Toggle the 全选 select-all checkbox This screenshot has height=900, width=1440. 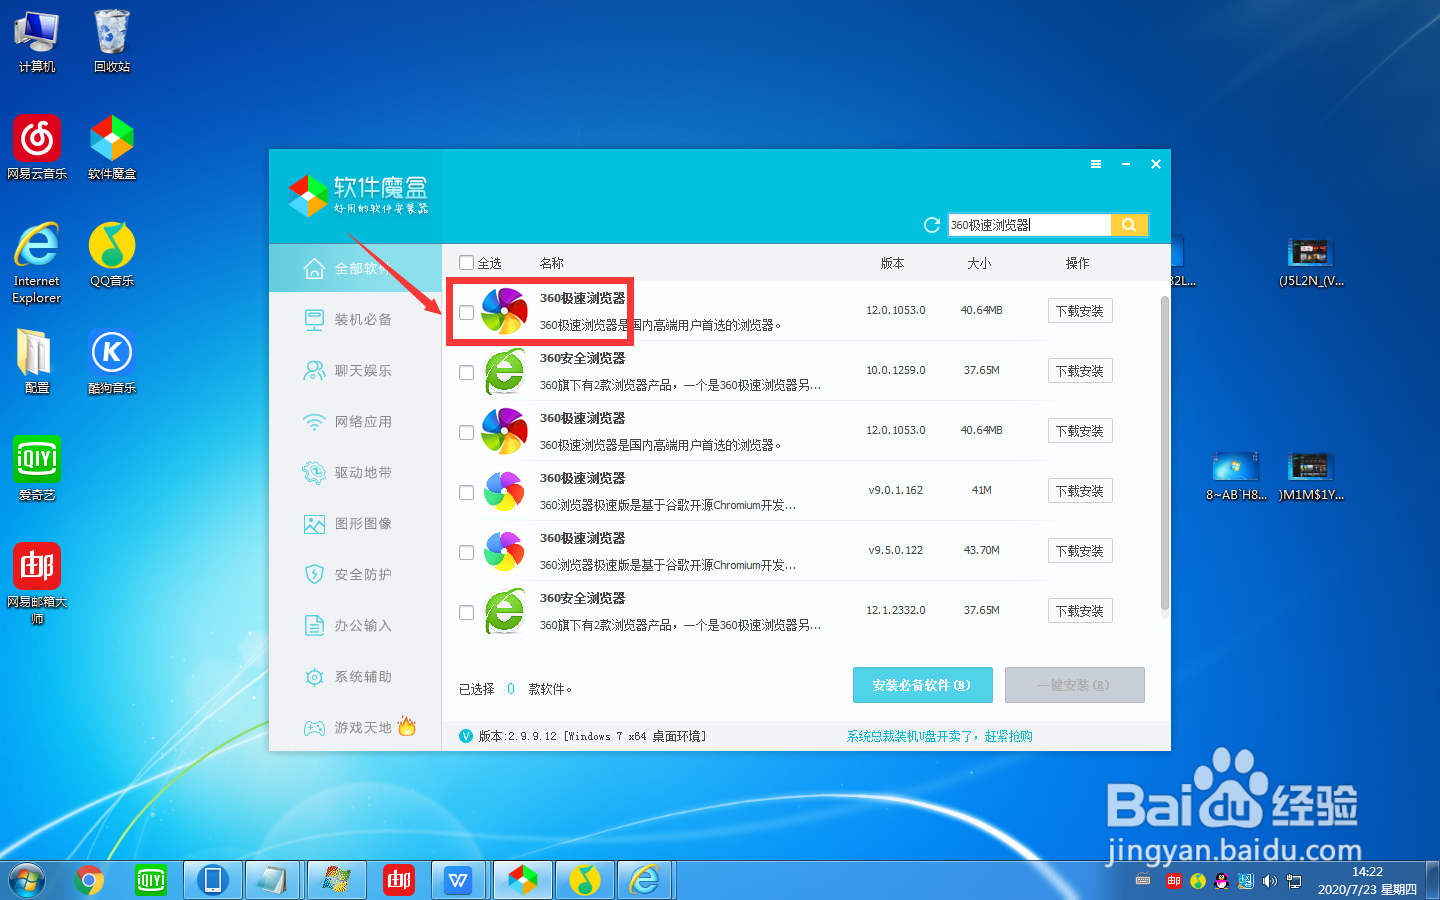[x=466, y=263]
